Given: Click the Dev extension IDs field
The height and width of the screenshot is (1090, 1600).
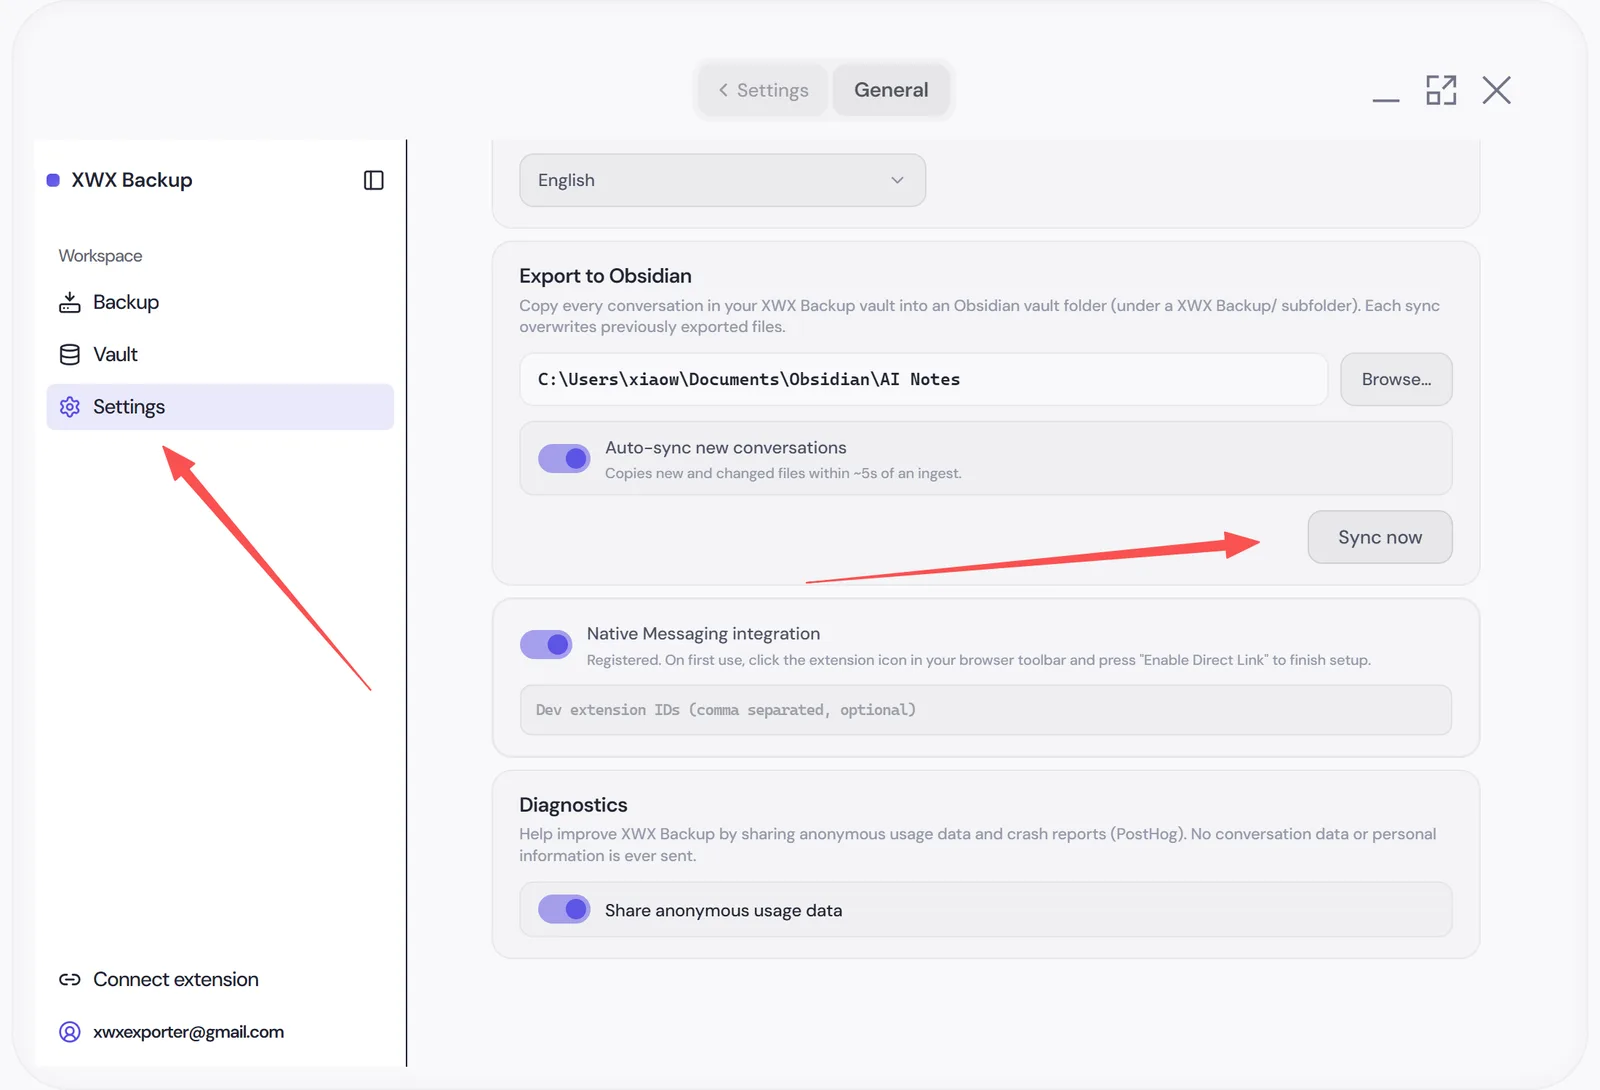Looking at the screenshot, I should (x=986, y=710).
